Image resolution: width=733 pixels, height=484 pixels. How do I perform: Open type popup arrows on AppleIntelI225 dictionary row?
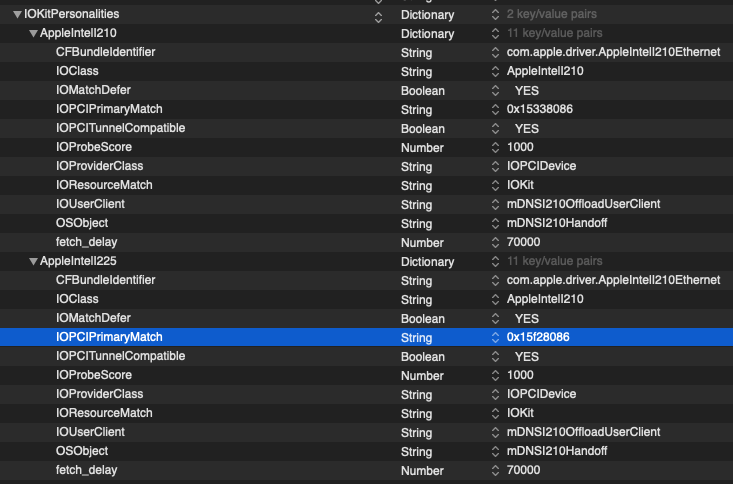coord(495,261)
